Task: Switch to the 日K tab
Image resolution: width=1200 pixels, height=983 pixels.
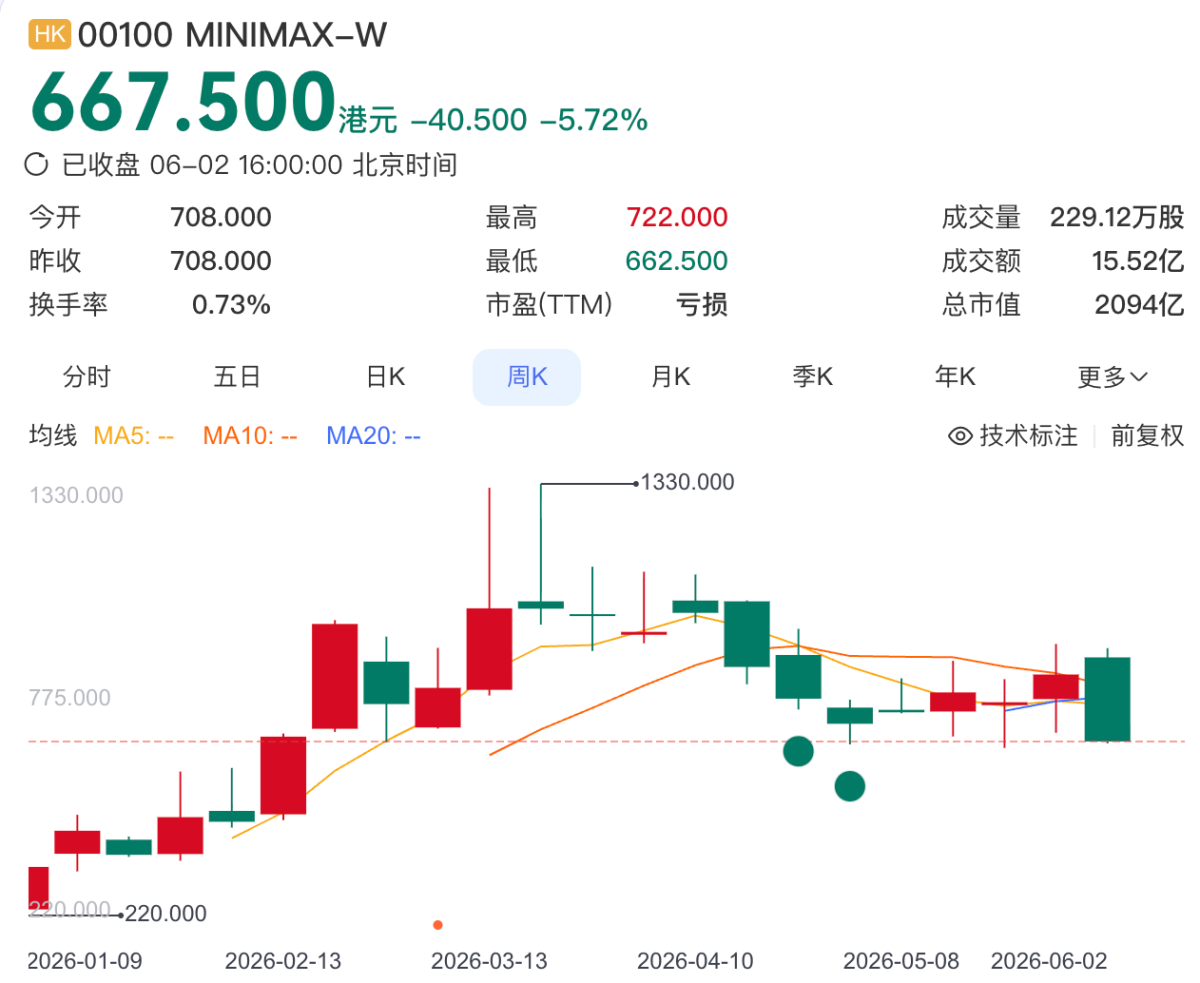Action: tap(385, 377)
